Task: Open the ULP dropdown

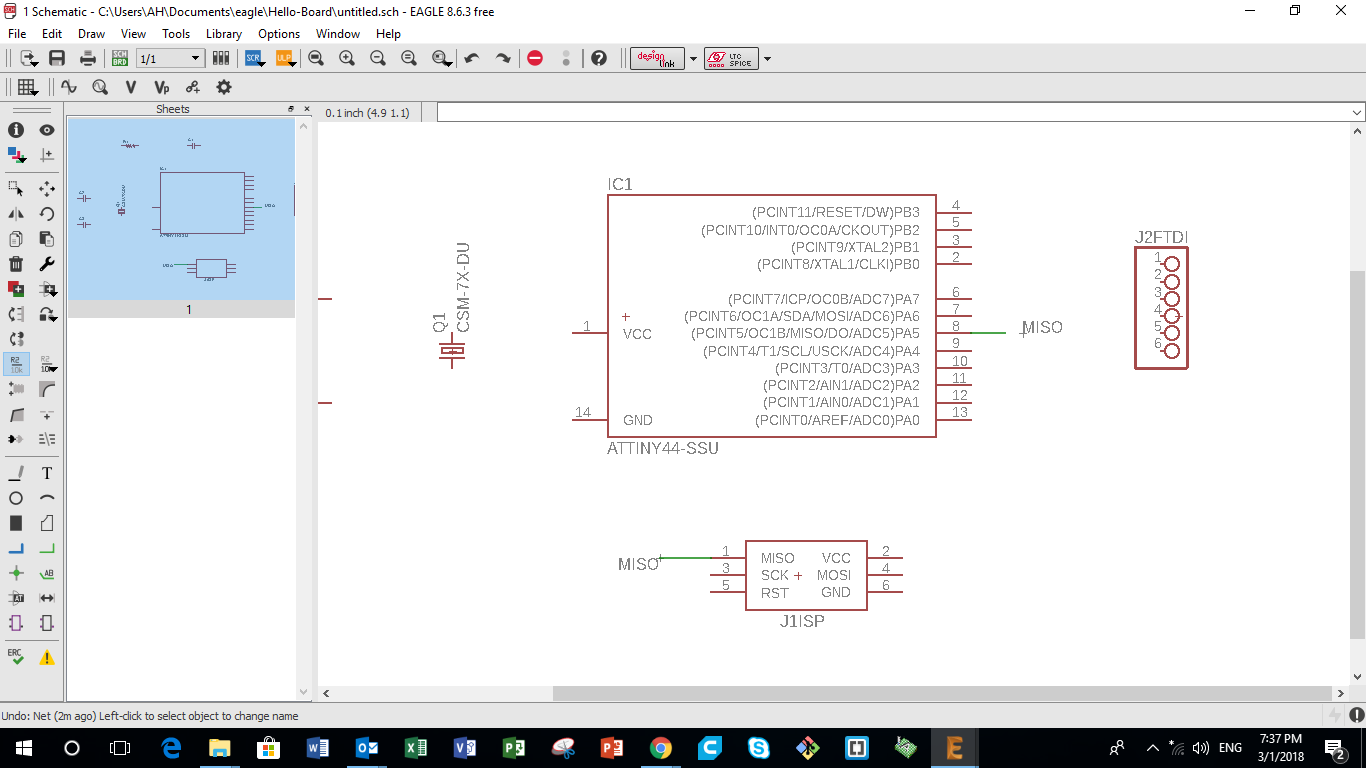Action: (x=284, y=58)
